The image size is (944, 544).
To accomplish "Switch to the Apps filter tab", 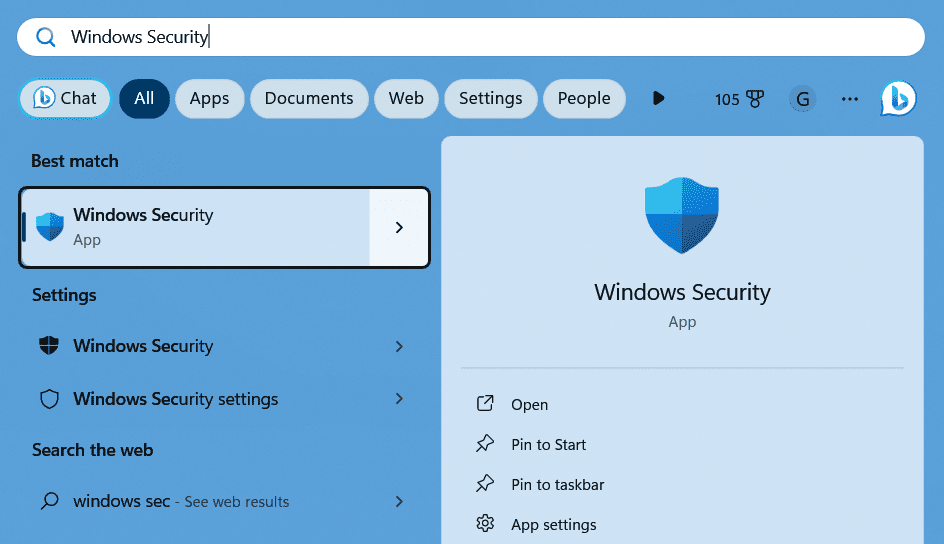I will [209, 98].
